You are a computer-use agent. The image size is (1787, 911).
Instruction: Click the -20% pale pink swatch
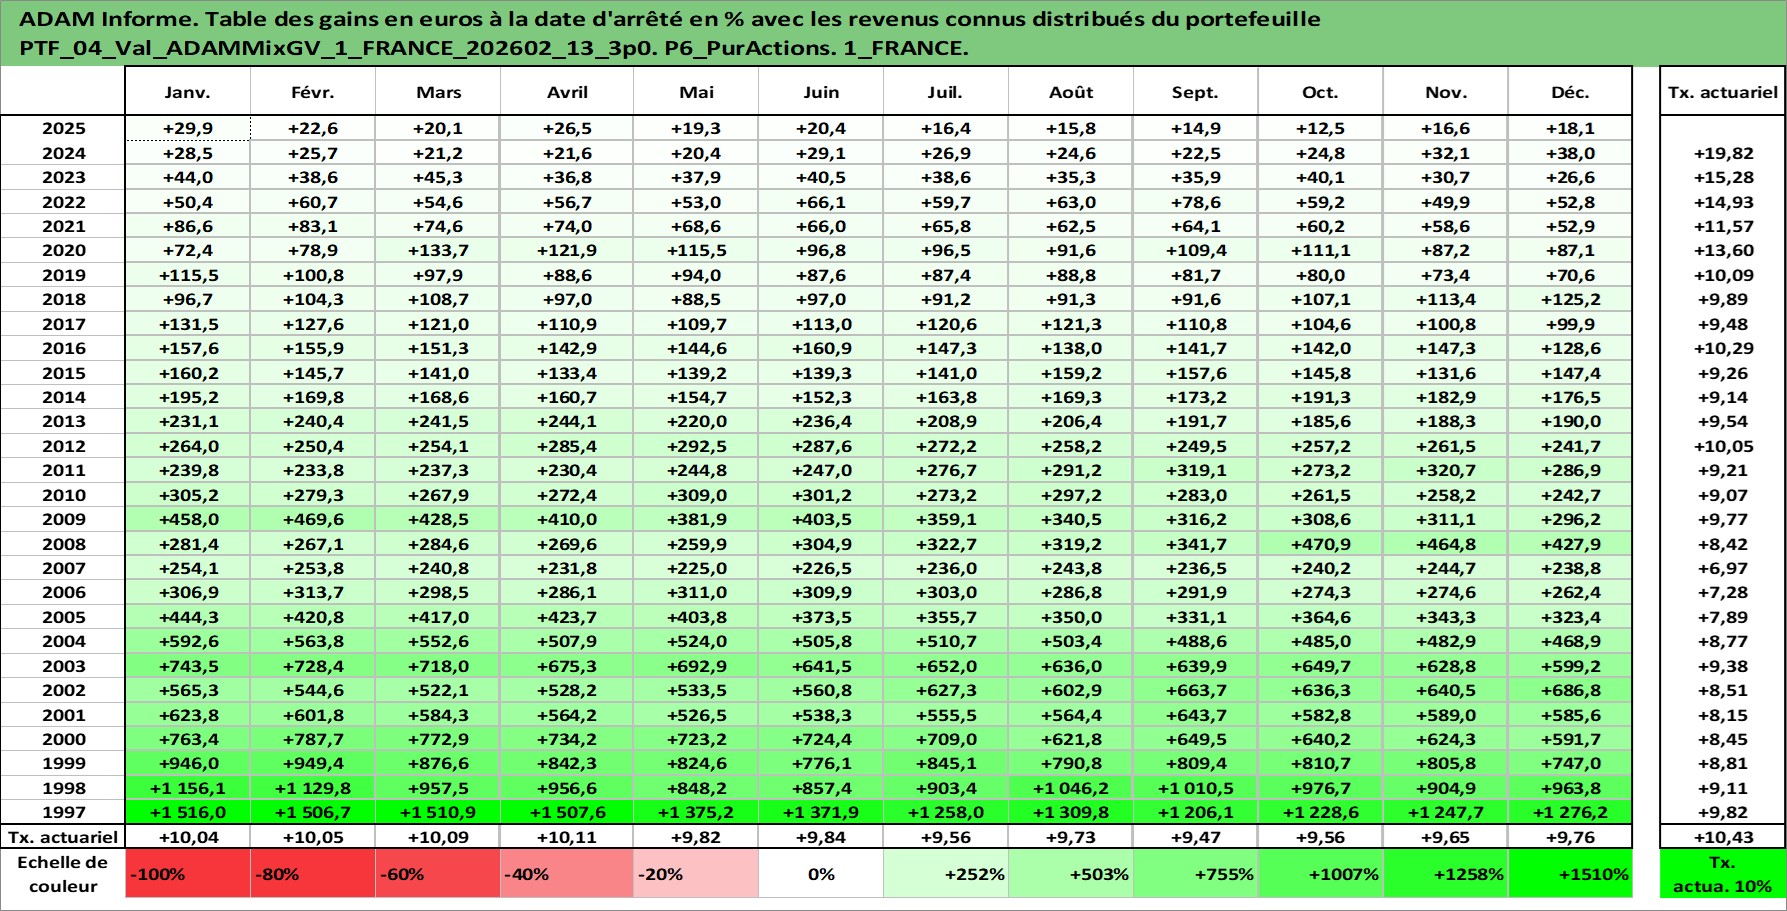[x=696, y=873]
